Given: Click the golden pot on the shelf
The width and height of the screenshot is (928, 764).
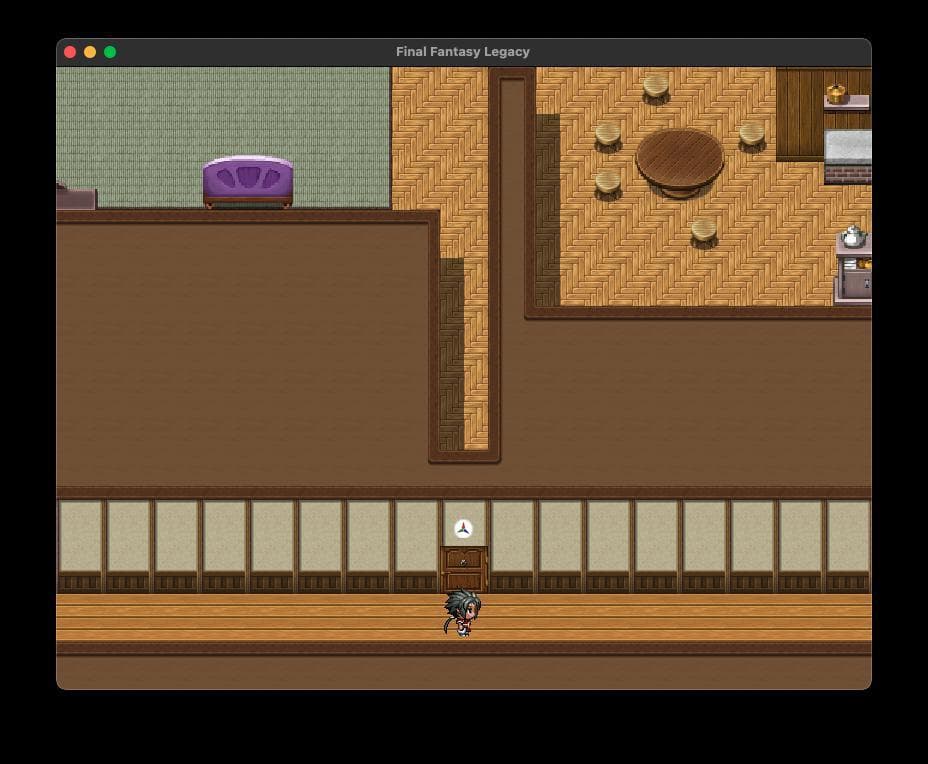Looking at the screenshot, I should 836,94.
